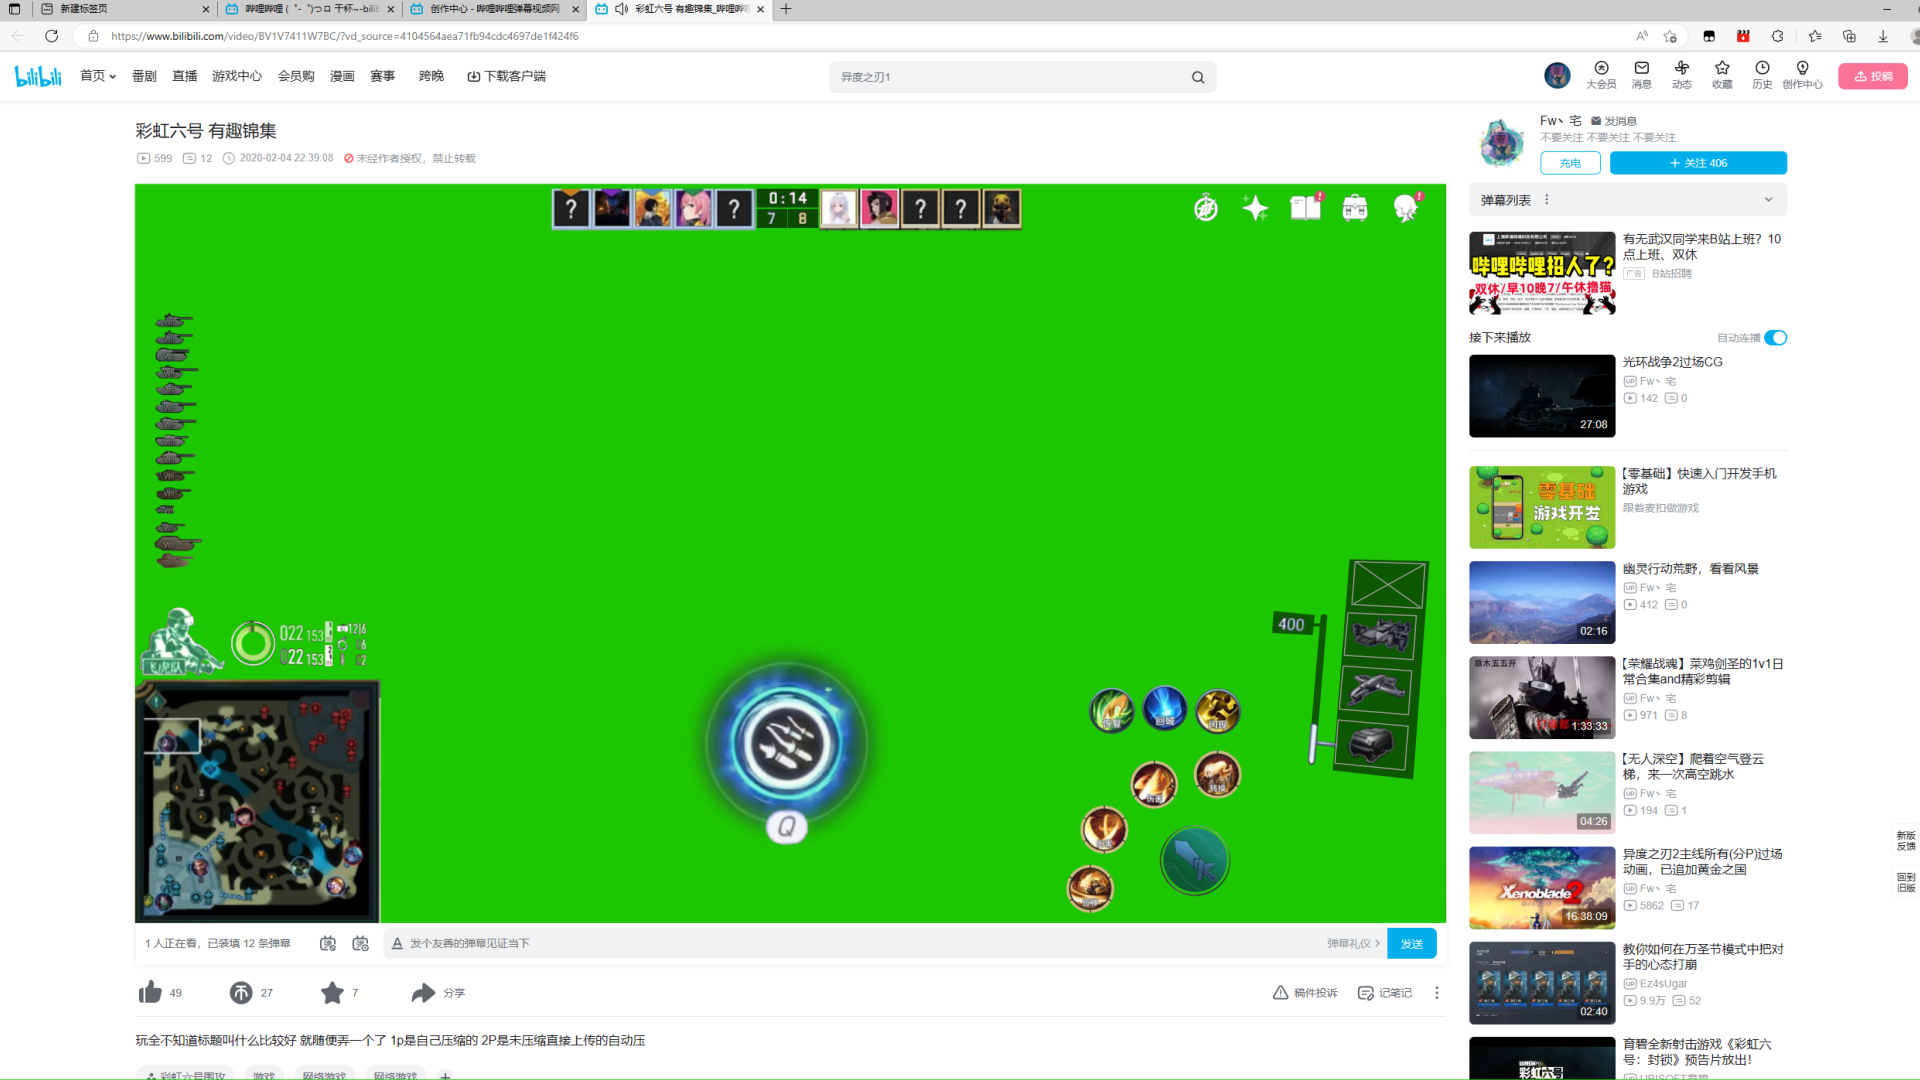This screenshot has width=1920, height=1080.
Task: Toggle danmaku display switch icon
Action: (x=328, y=943)
